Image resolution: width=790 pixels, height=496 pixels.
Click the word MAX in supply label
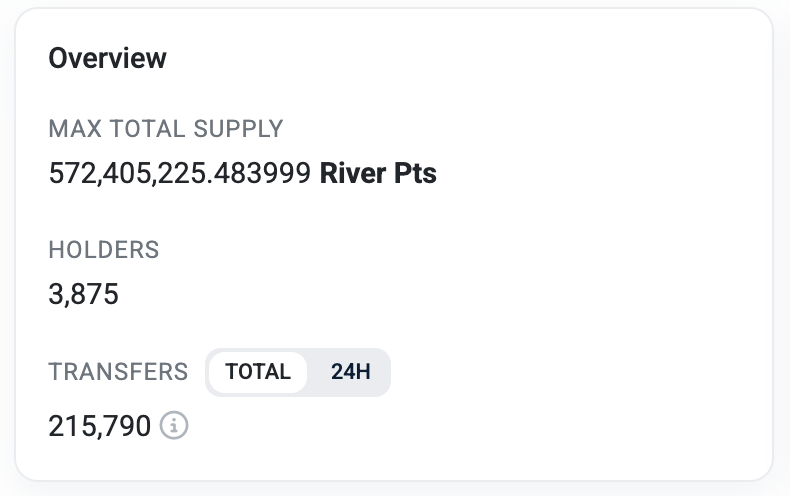[71, 128]
